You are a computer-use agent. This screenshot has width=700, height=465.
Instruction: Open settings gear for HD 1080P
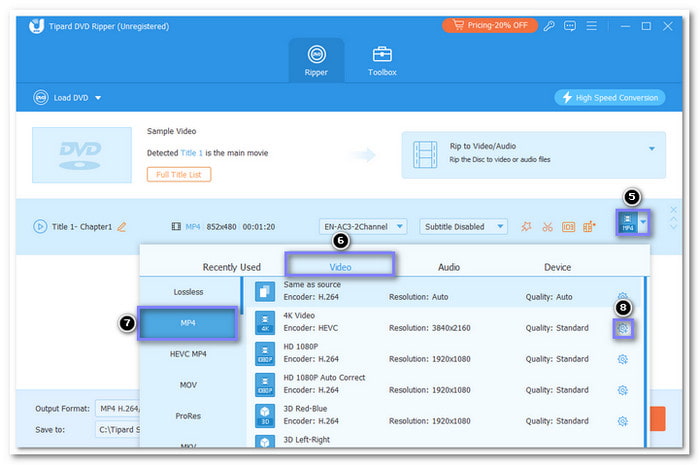pos(623,359)
